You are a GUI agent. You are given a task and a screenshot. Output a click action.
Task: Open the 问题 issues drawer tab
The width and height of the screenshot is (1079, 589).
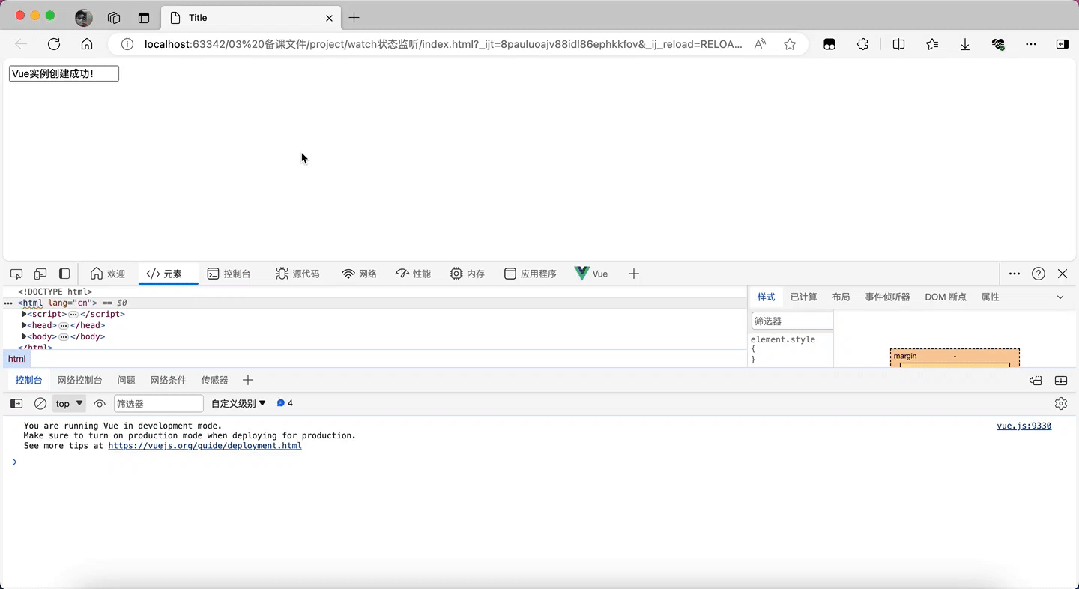[x=127, y=380]
